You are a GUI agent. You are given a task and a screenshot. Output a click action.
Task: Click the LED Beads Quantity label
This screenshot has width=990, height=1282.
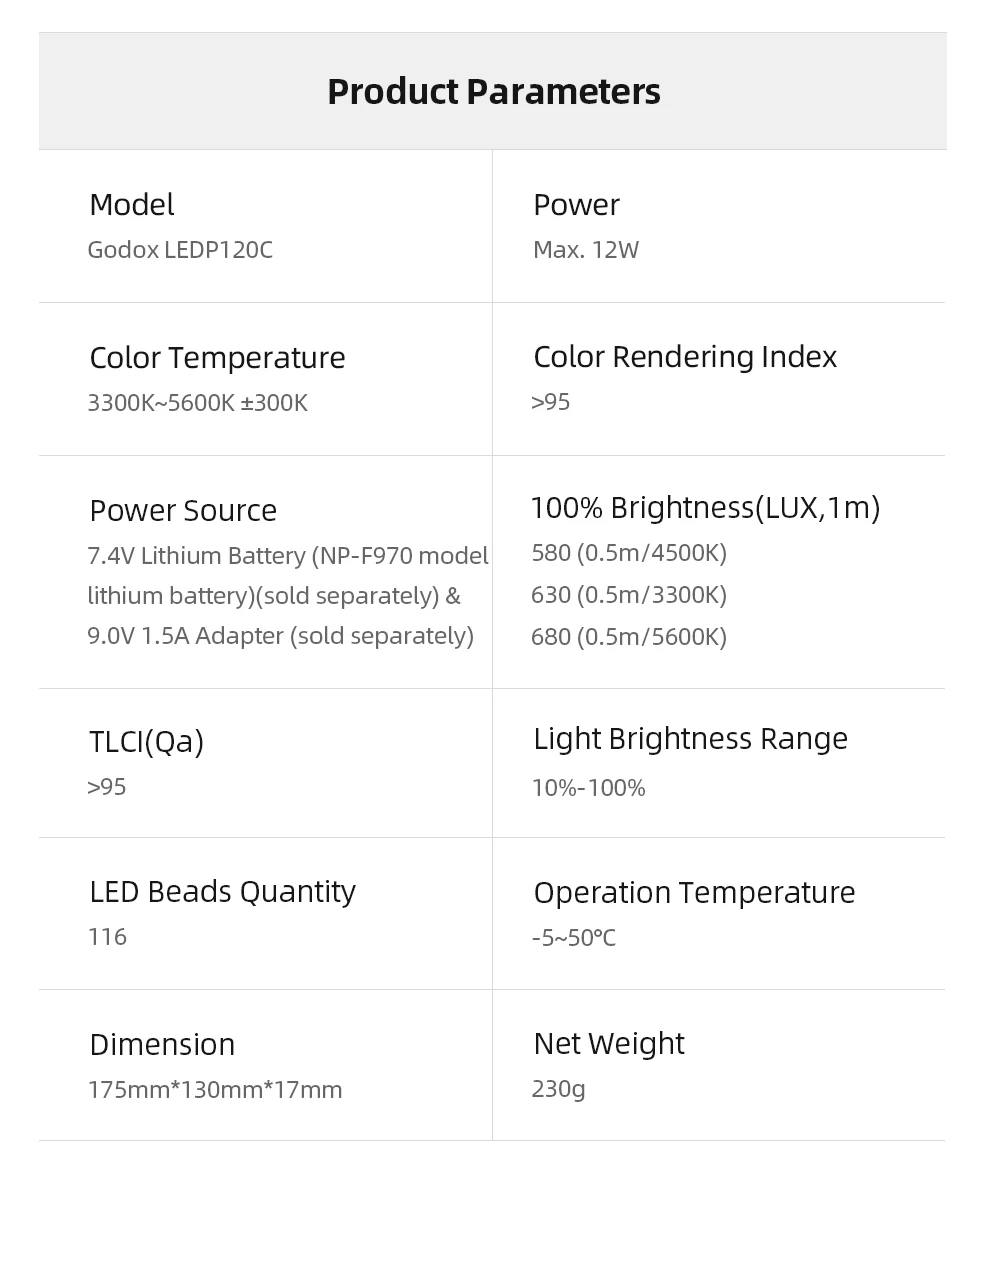pyautogui.click(x=222, y=892)
